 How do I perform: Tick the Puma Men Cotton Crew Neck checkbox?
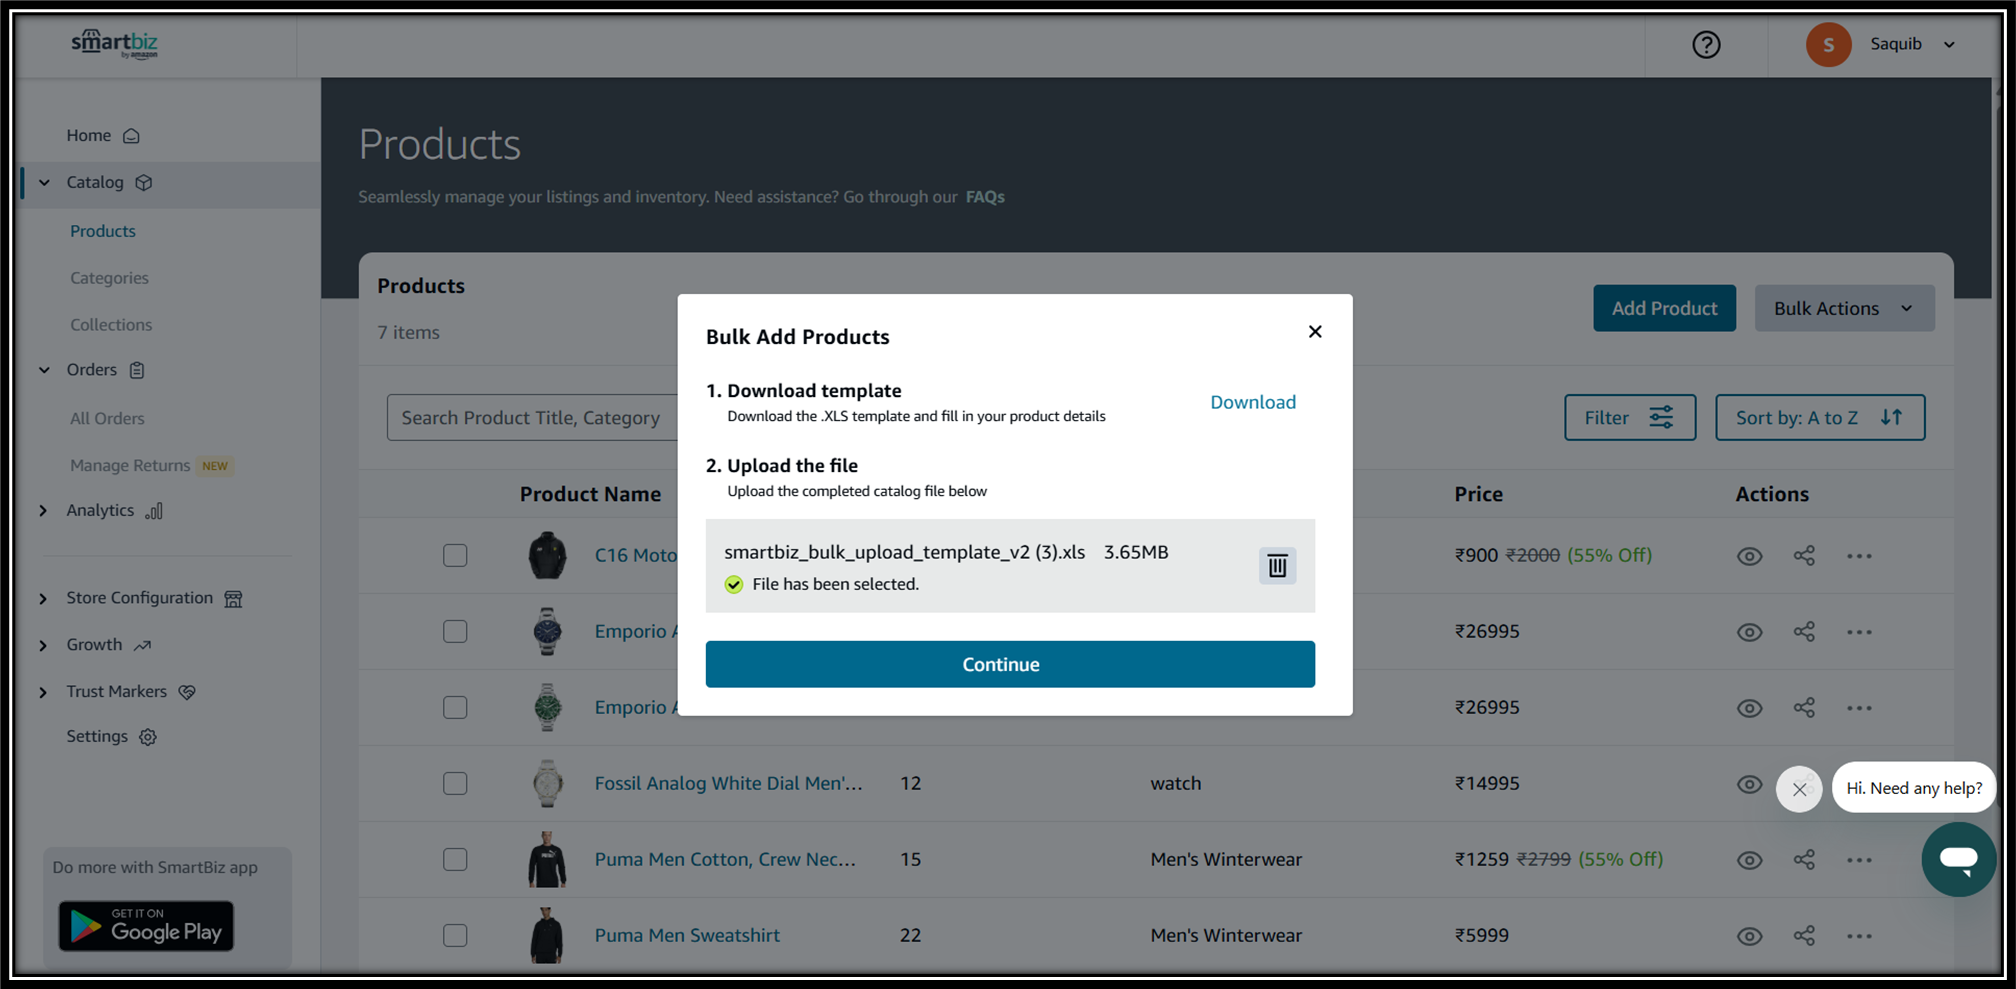455,859
